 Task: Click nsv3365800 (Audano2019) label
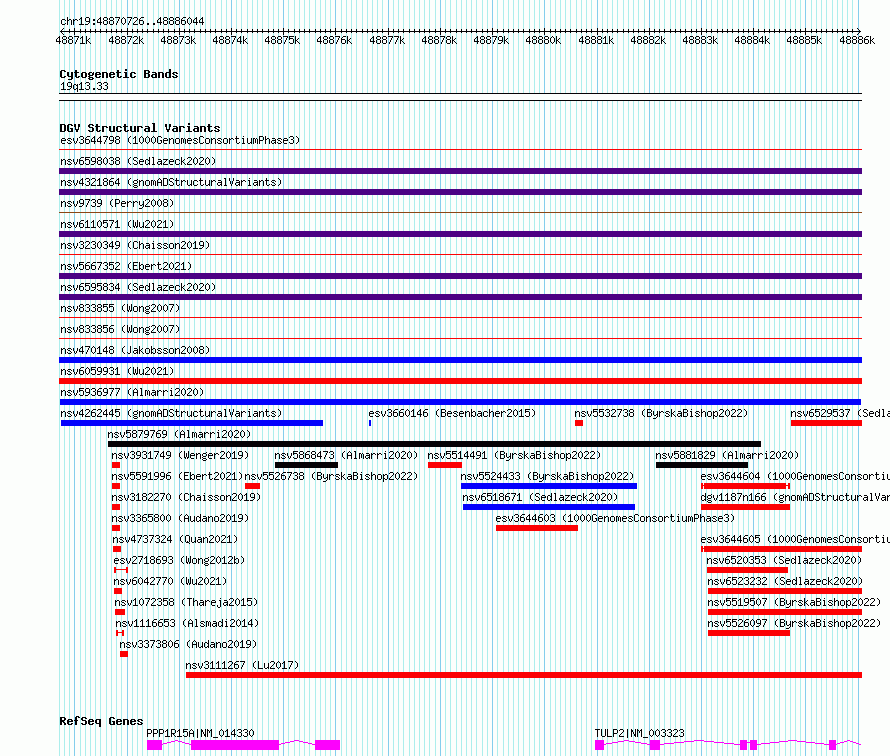coord(180,518)
